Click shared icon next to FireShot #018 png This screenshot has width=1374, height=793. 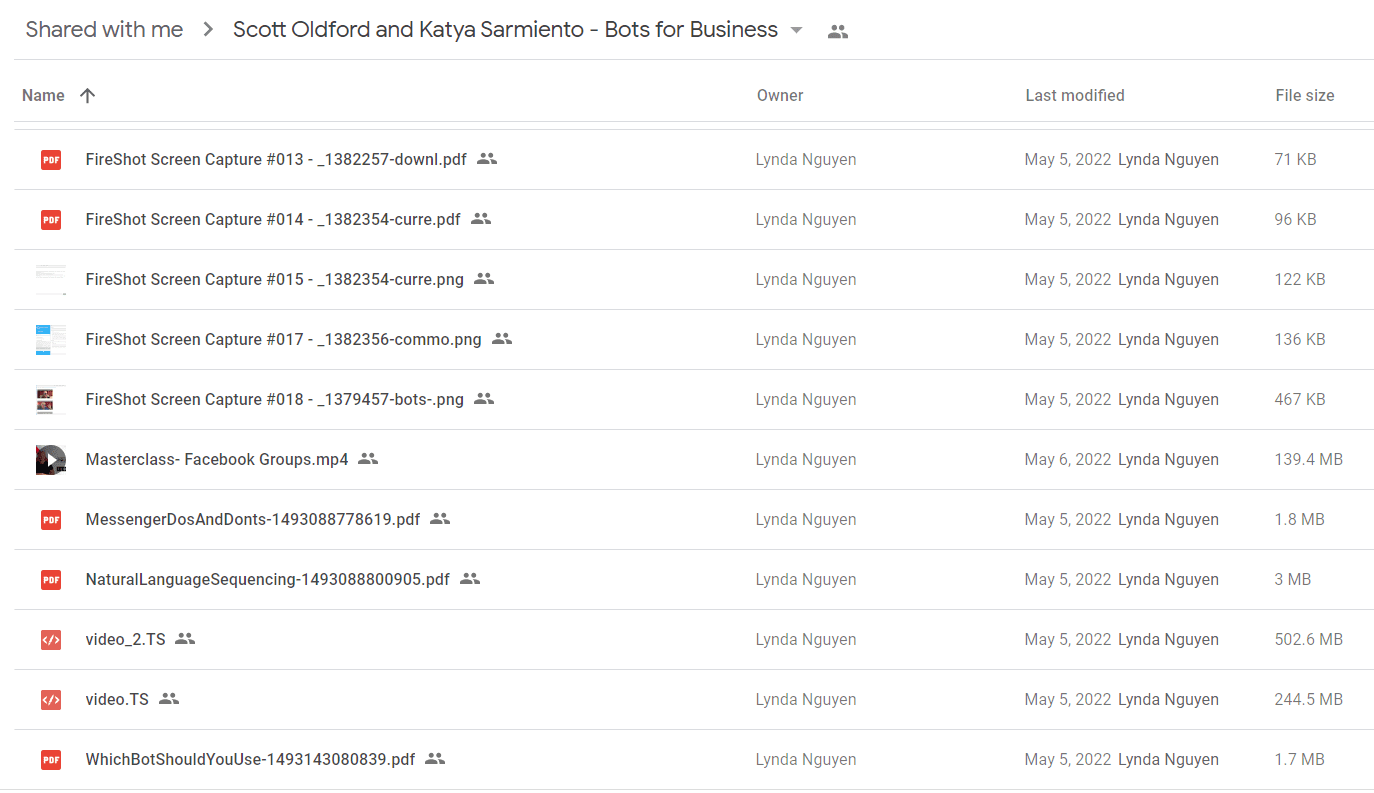coord(484,398)
